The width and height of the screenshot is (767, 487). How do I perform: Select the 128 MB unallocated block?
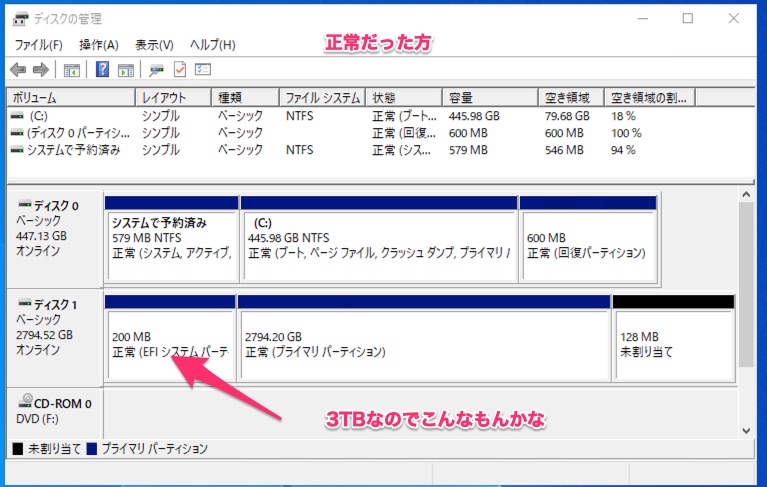point(674,338)
